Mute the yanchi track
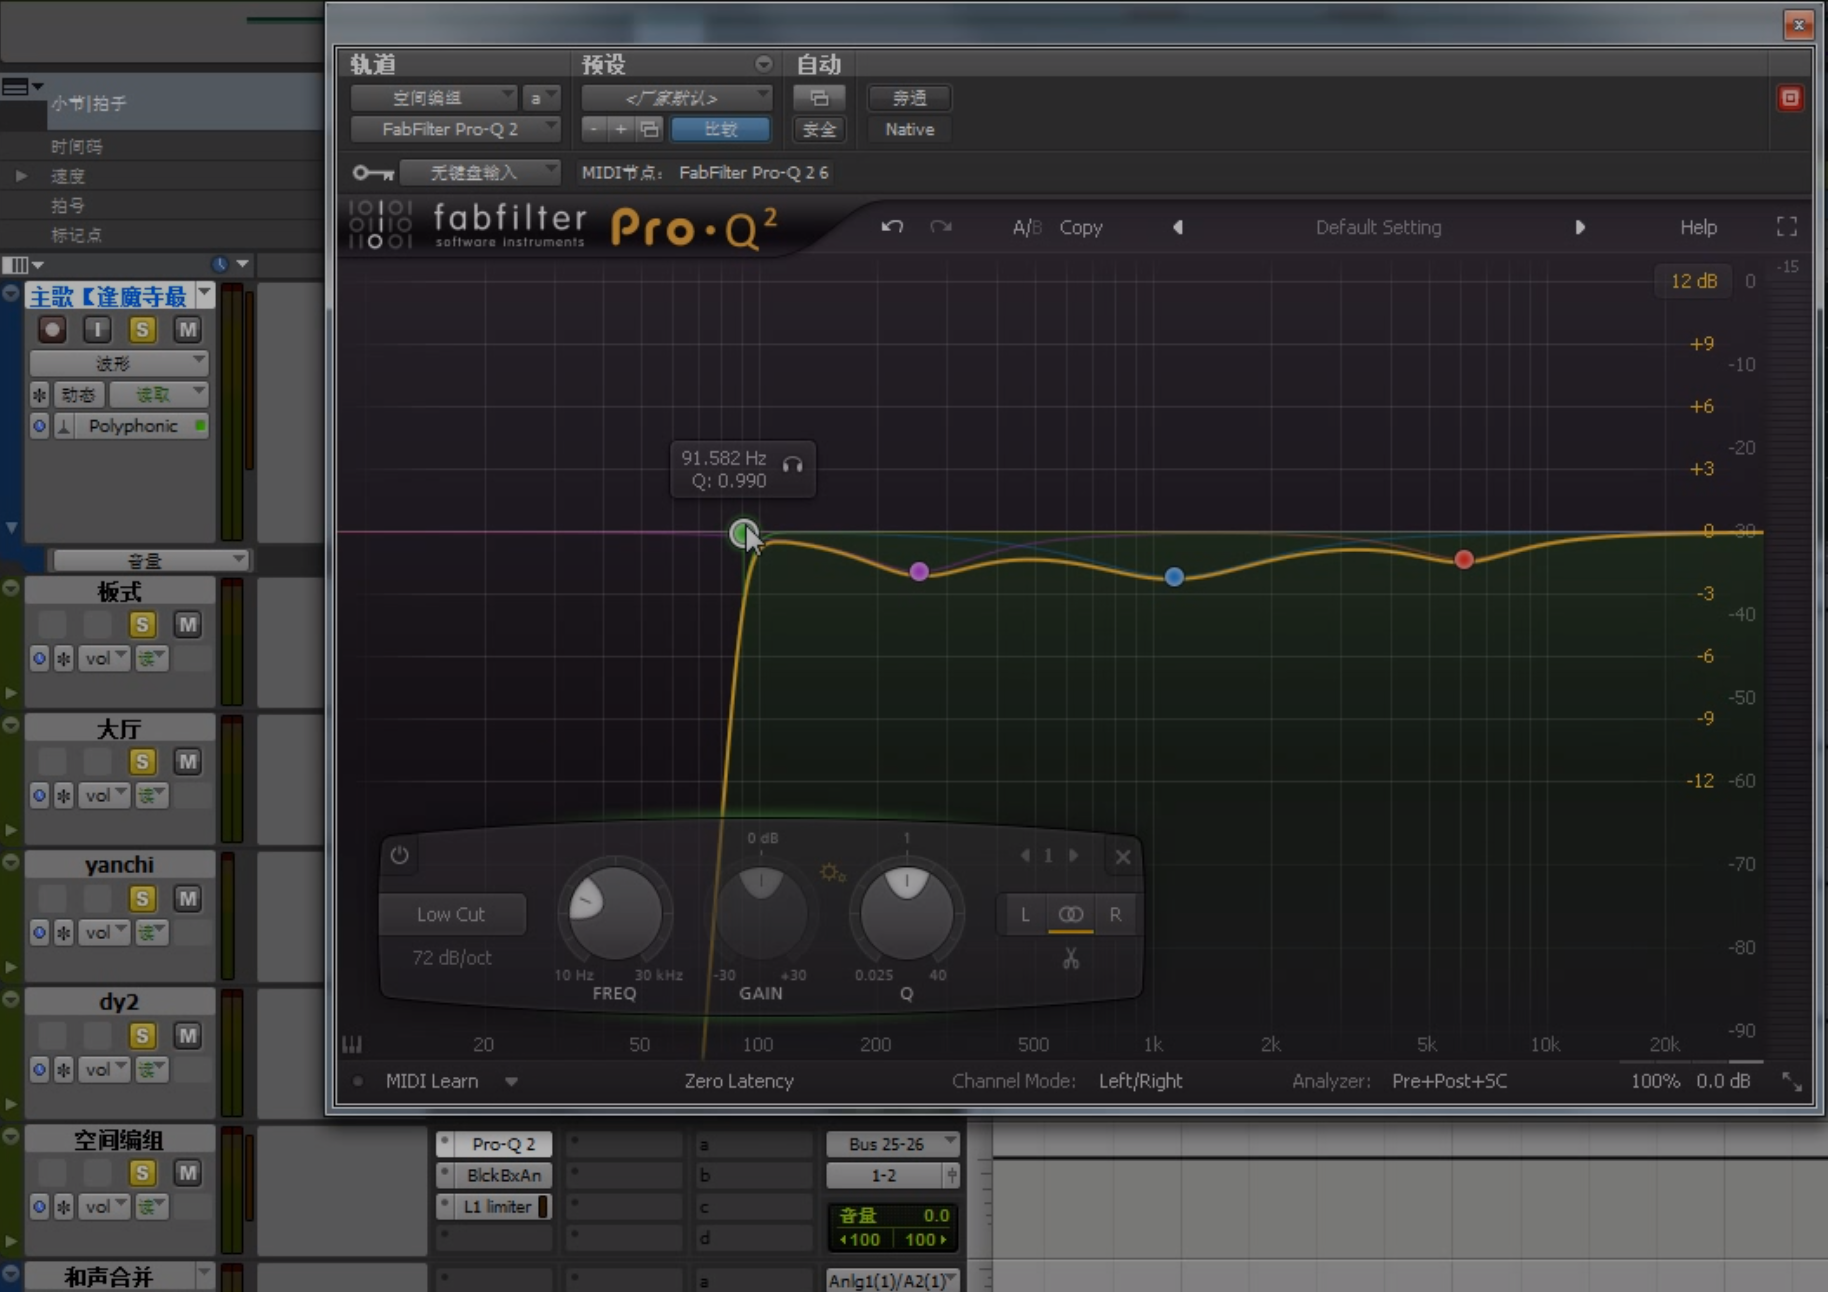Screen dimensions: 1828x1292 point(187,899)
